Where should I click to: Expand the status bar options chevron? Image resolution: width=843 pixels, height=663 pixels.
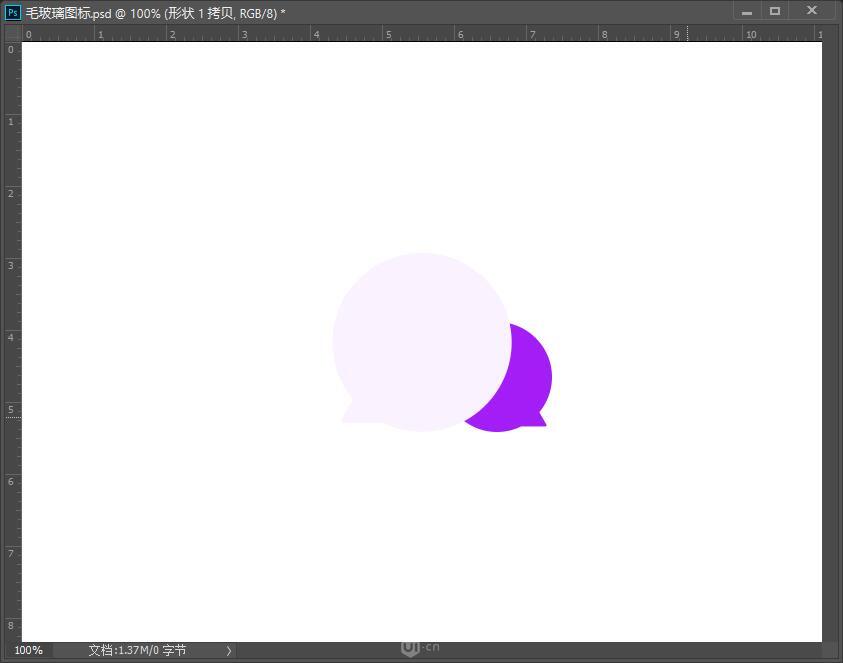tap(228, 650)
